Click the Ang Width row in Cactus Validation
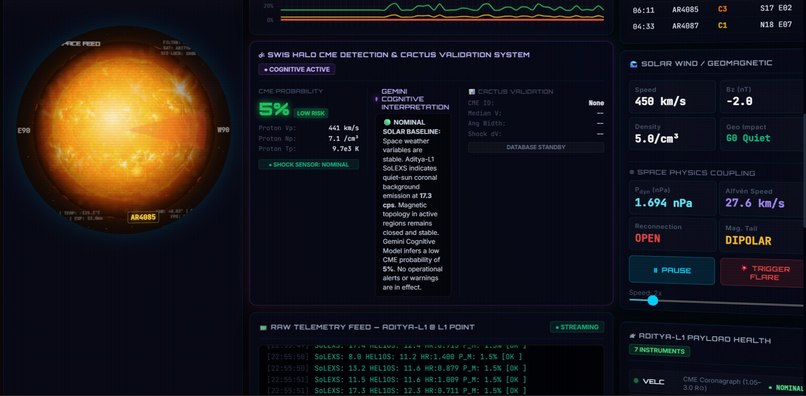 536,123
